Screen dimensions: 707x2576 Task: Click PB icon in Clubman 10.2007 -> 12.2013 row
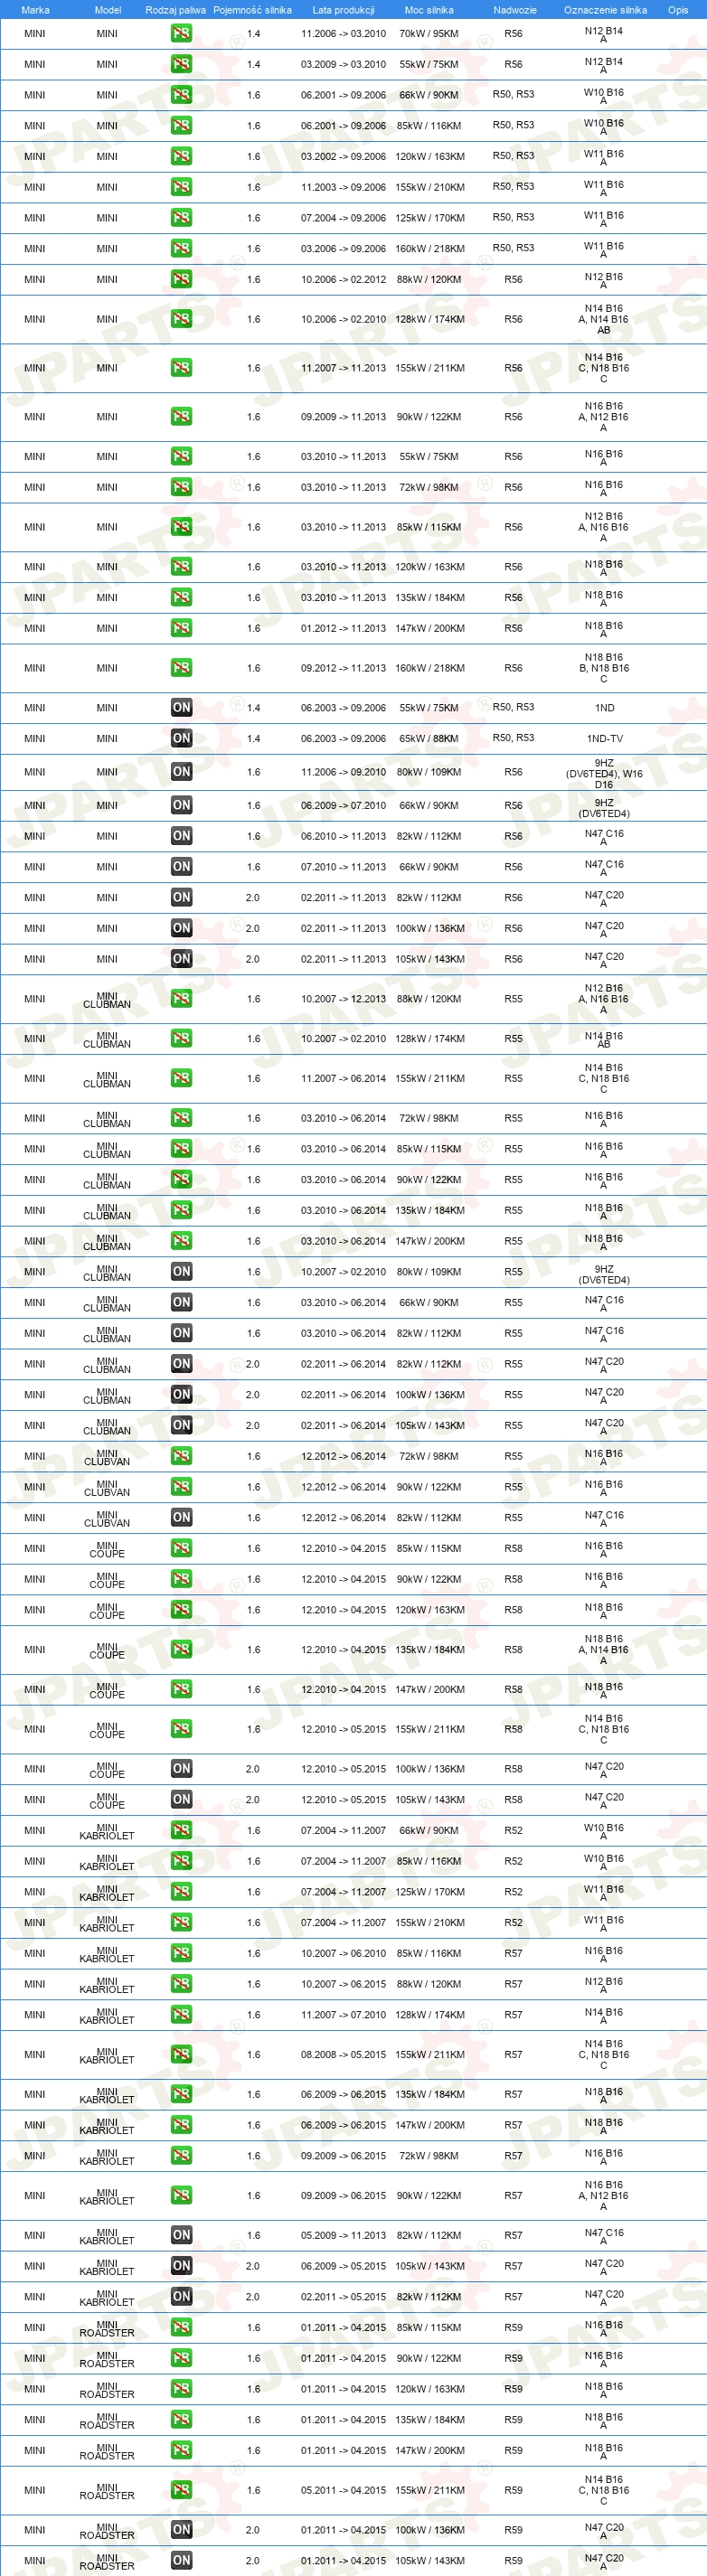pos(181,999)
